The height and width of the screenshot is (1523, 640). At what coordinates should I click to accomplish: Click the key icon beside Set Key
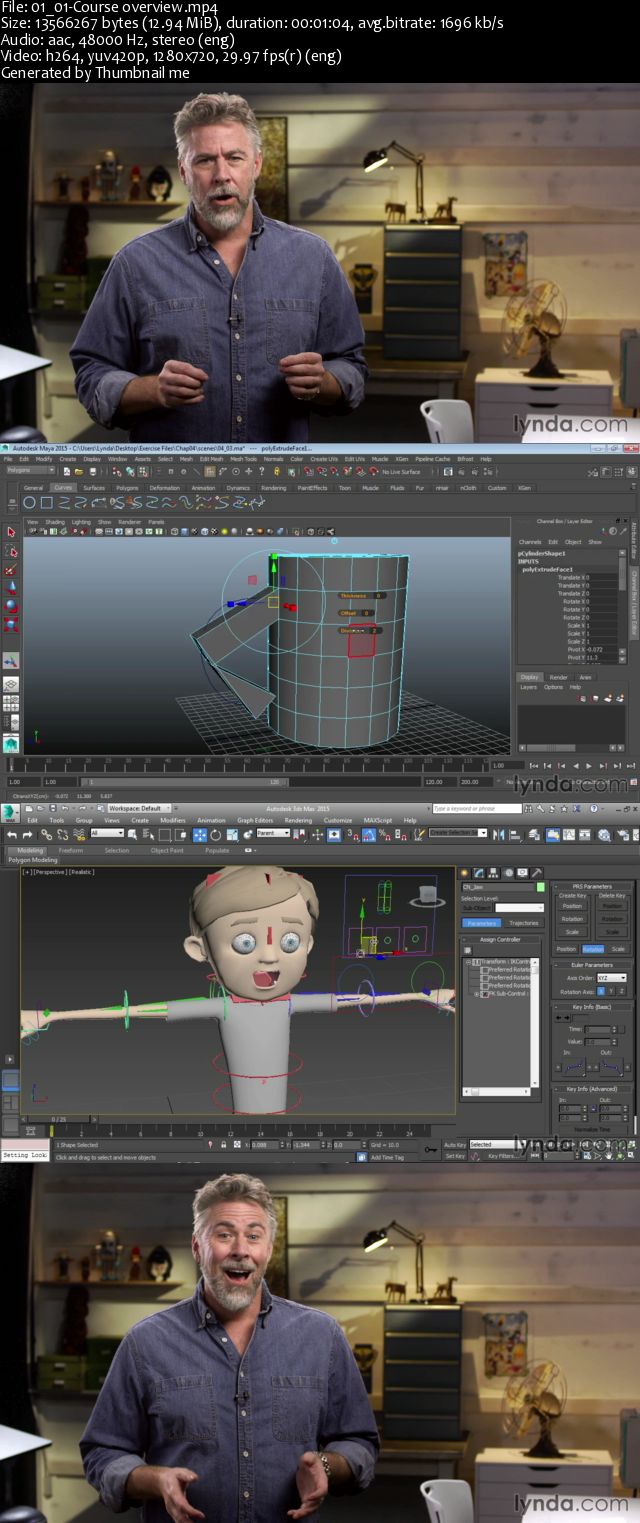pyautogui.click(x=431, y=1149)
